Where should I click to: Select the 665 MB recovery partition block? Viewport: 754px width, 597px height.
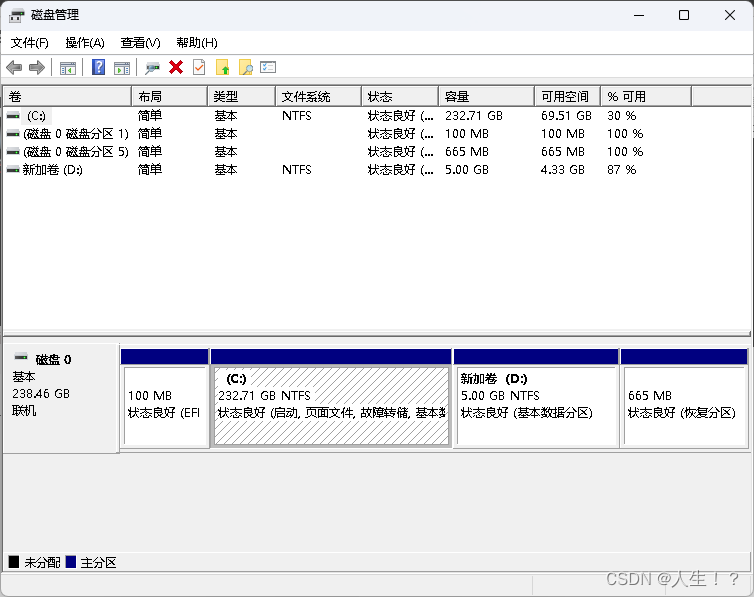684,406
